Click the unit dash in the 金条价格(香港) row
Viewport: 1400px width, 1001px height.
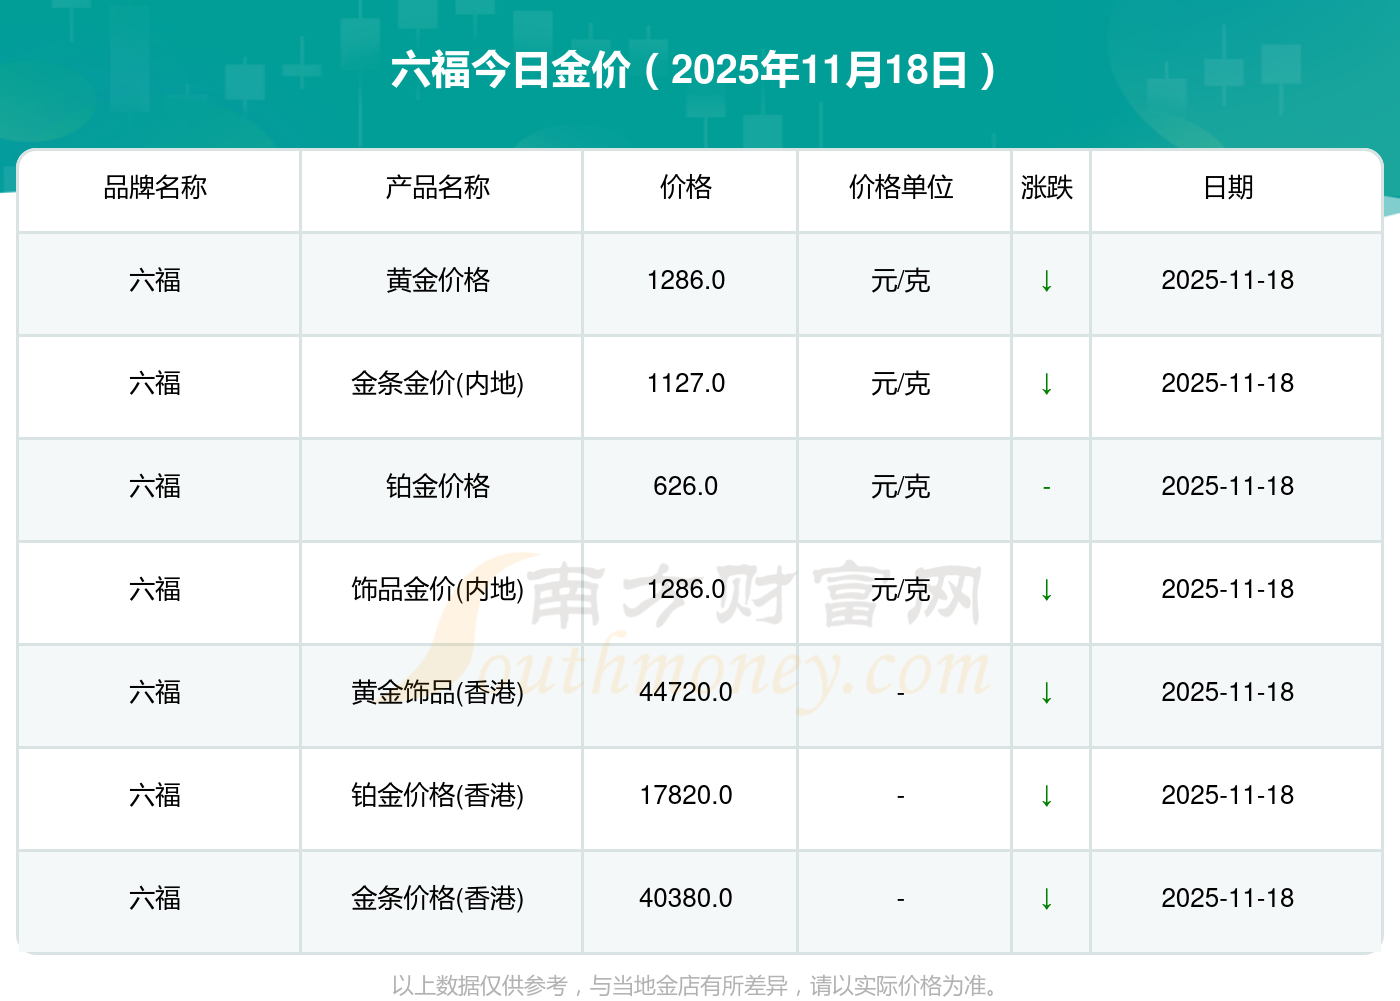[901, 899]
